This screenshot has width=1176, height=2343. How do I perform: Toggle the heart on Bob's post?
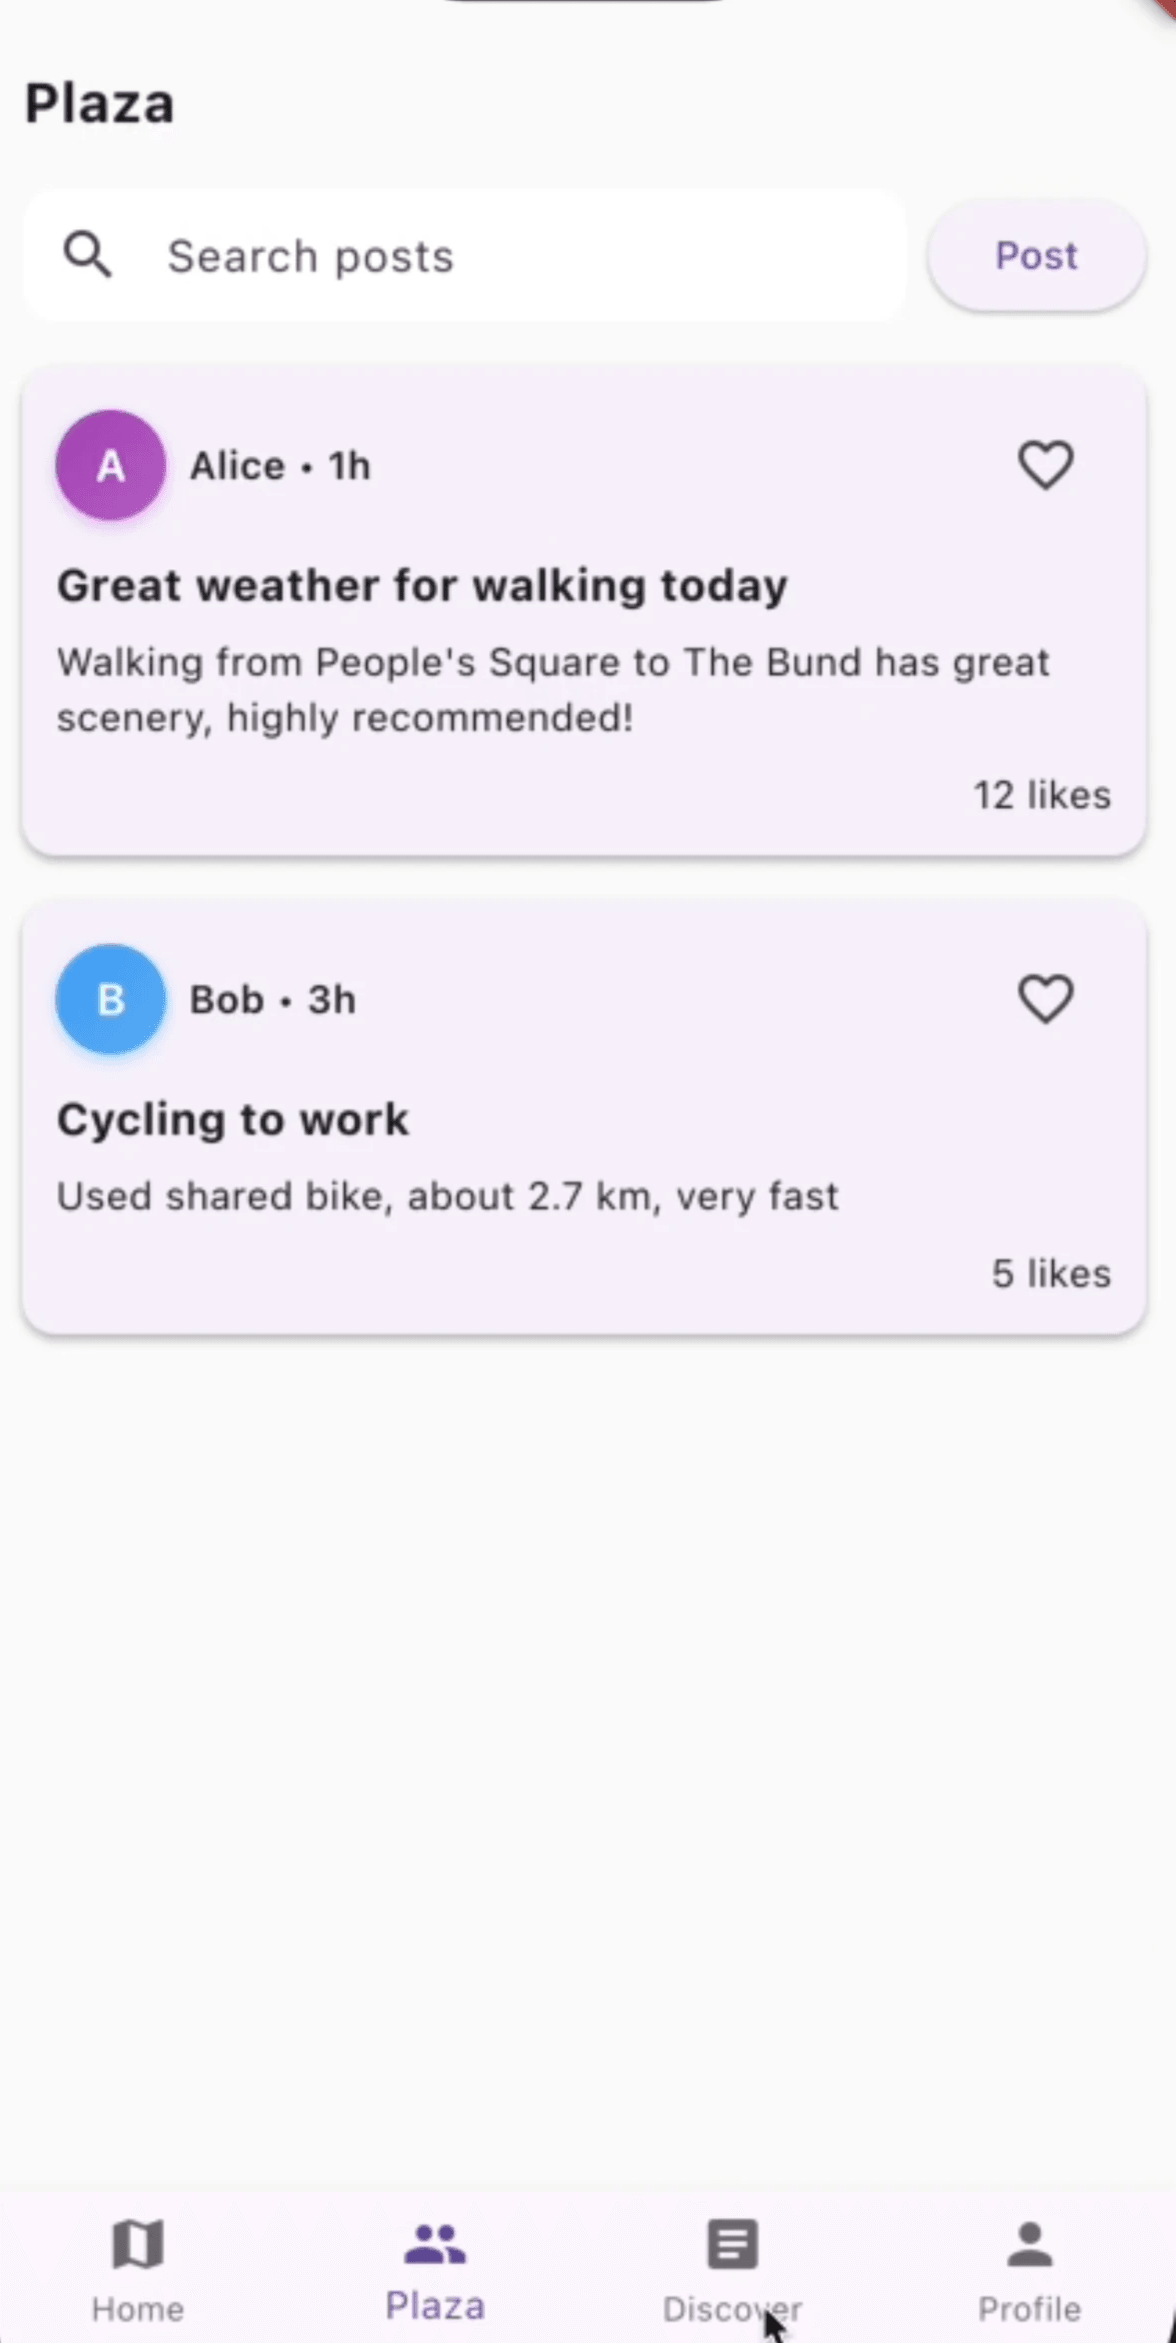coord(1045,999)
